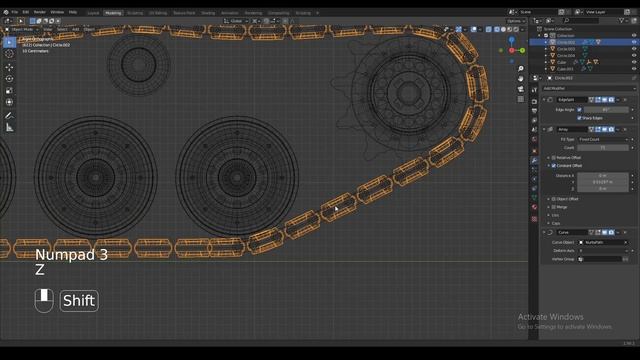This screenshot has width=640, height=360.
Task: Enable the Merge checkbox
Action: coord(554,207)
